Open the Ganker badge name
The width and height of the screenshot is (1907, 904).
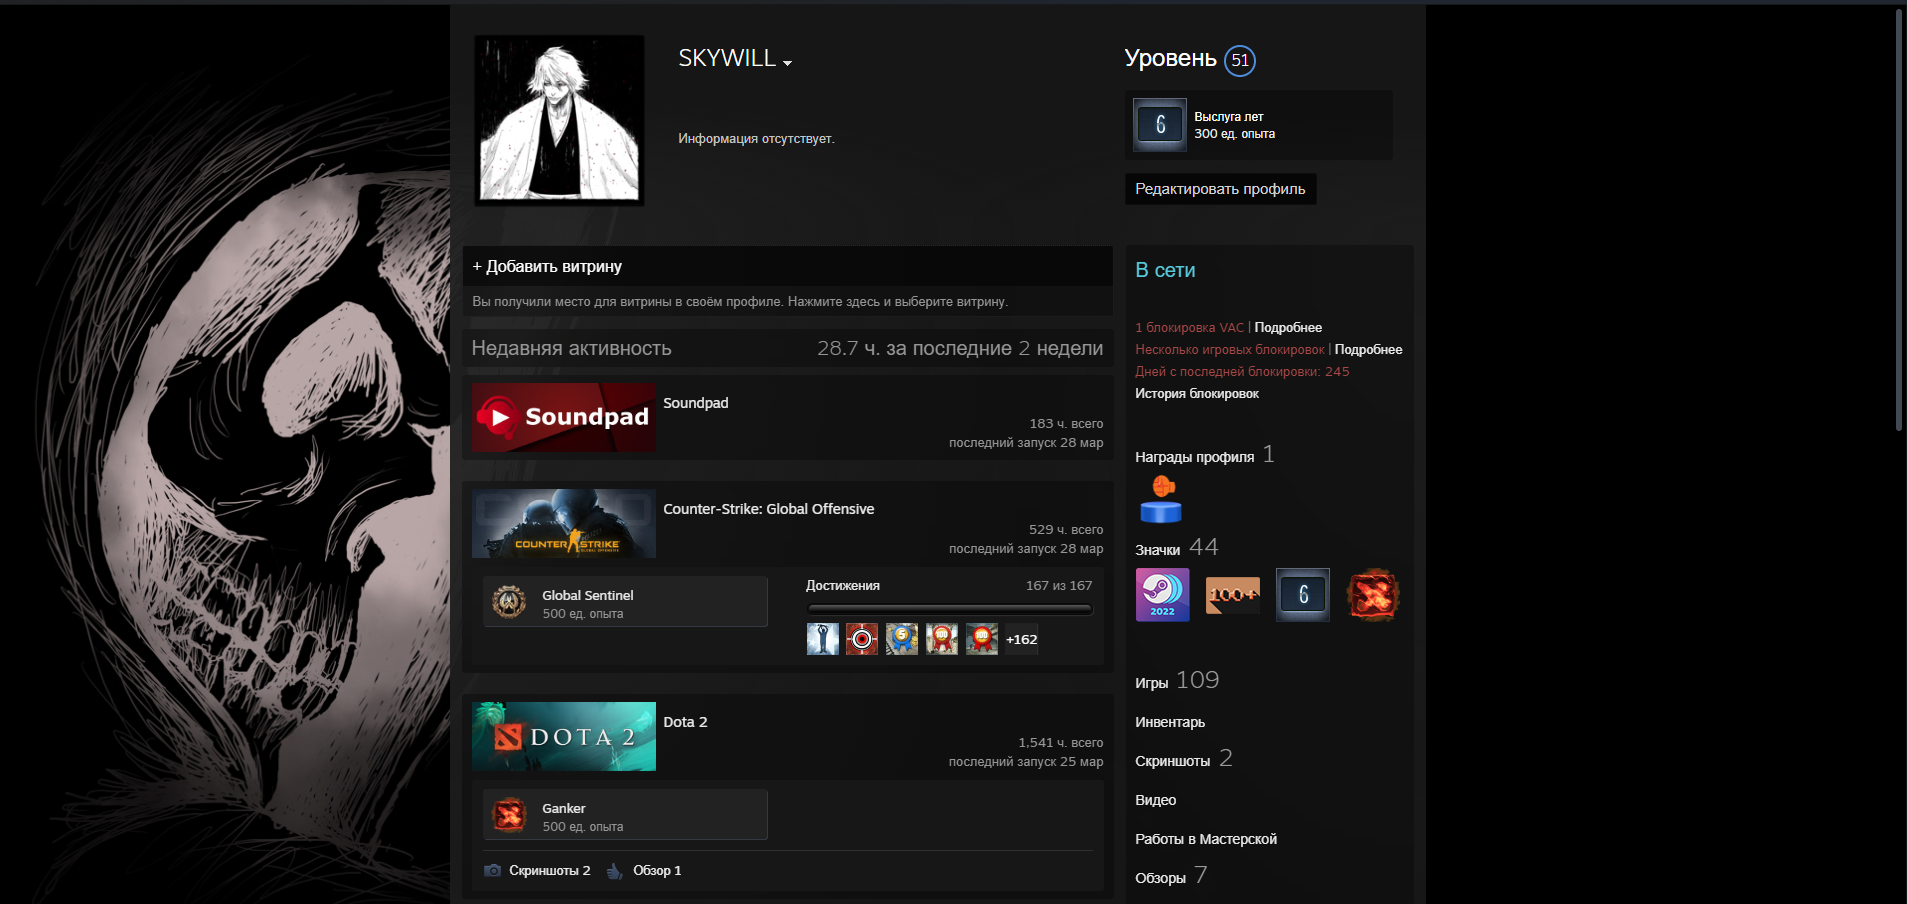(564, 808)
